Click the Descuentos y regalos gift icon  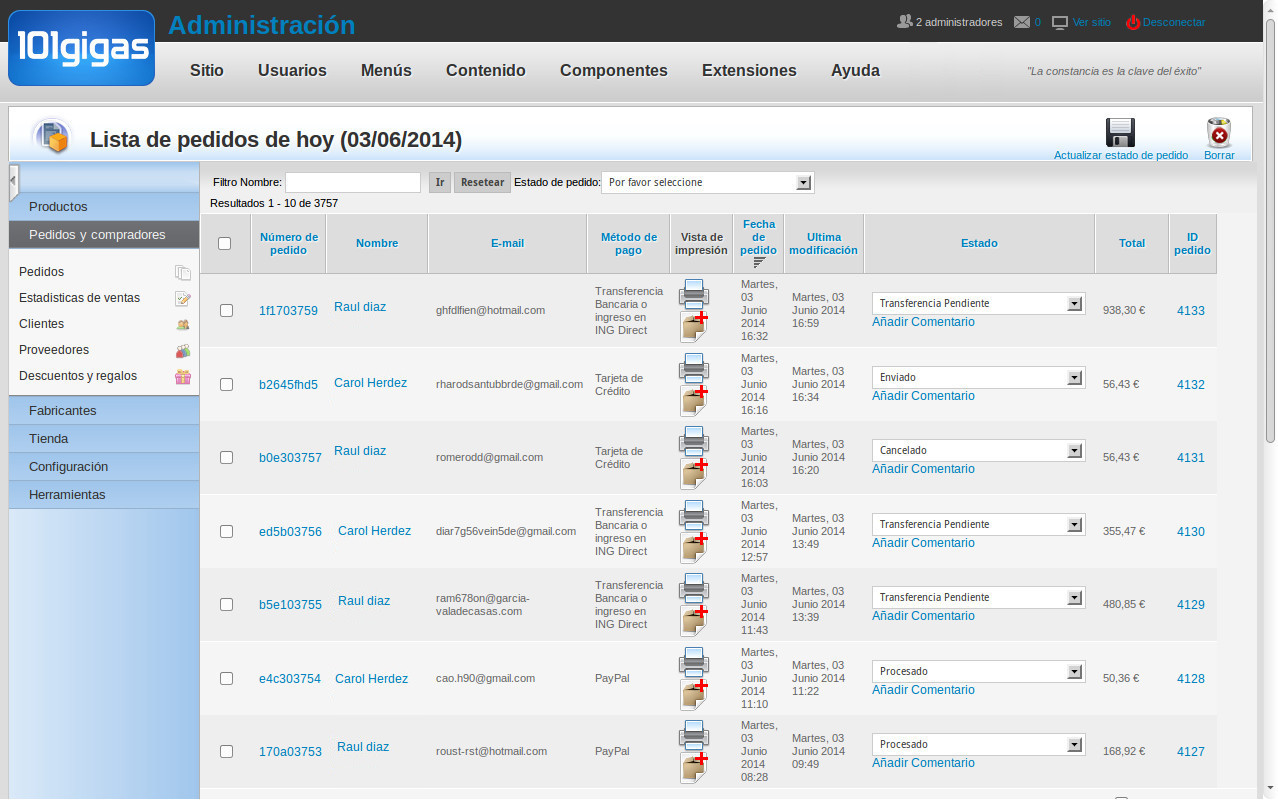(x=183, y=377)
